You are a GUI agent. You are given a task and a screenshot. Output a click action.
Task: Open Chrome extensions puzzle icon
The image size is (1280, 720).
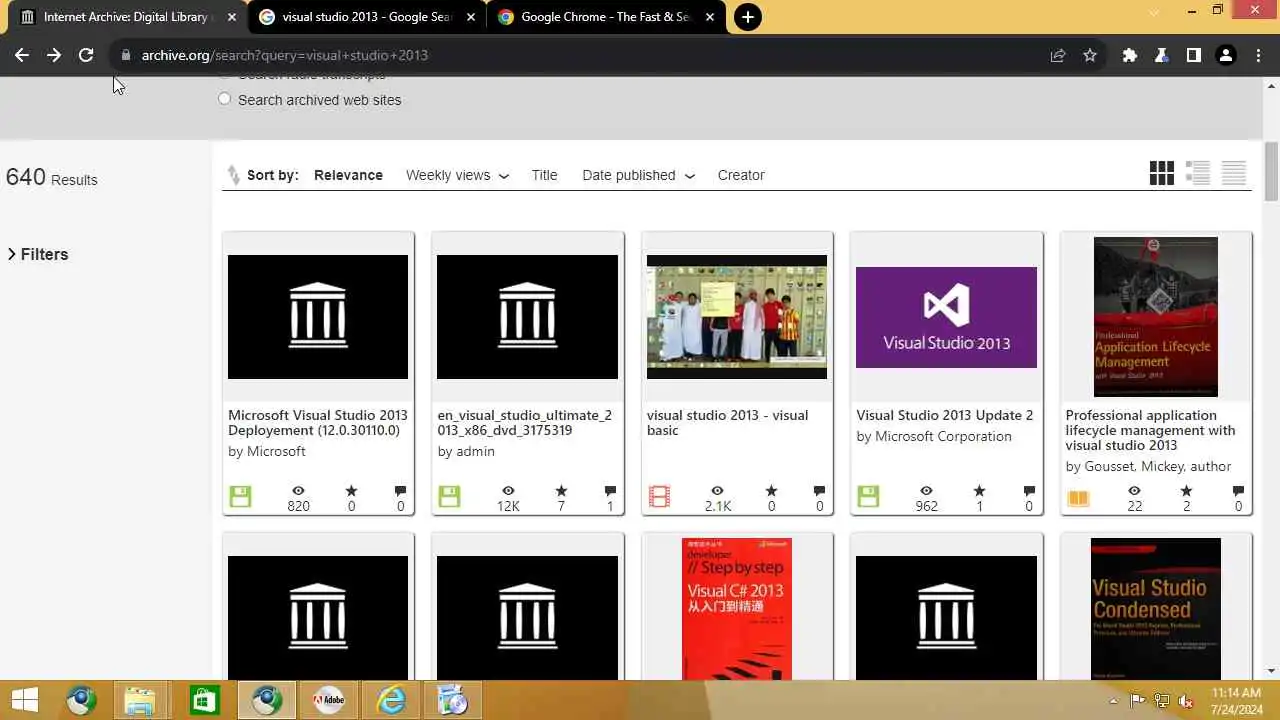click(1130, 55)
